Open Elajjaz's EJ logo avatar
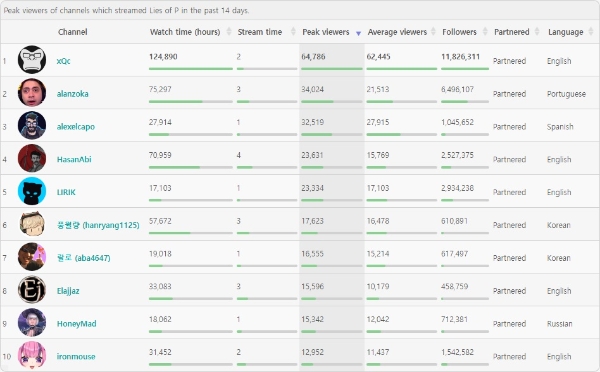This screenshot has width=600, height=372. 32,290
